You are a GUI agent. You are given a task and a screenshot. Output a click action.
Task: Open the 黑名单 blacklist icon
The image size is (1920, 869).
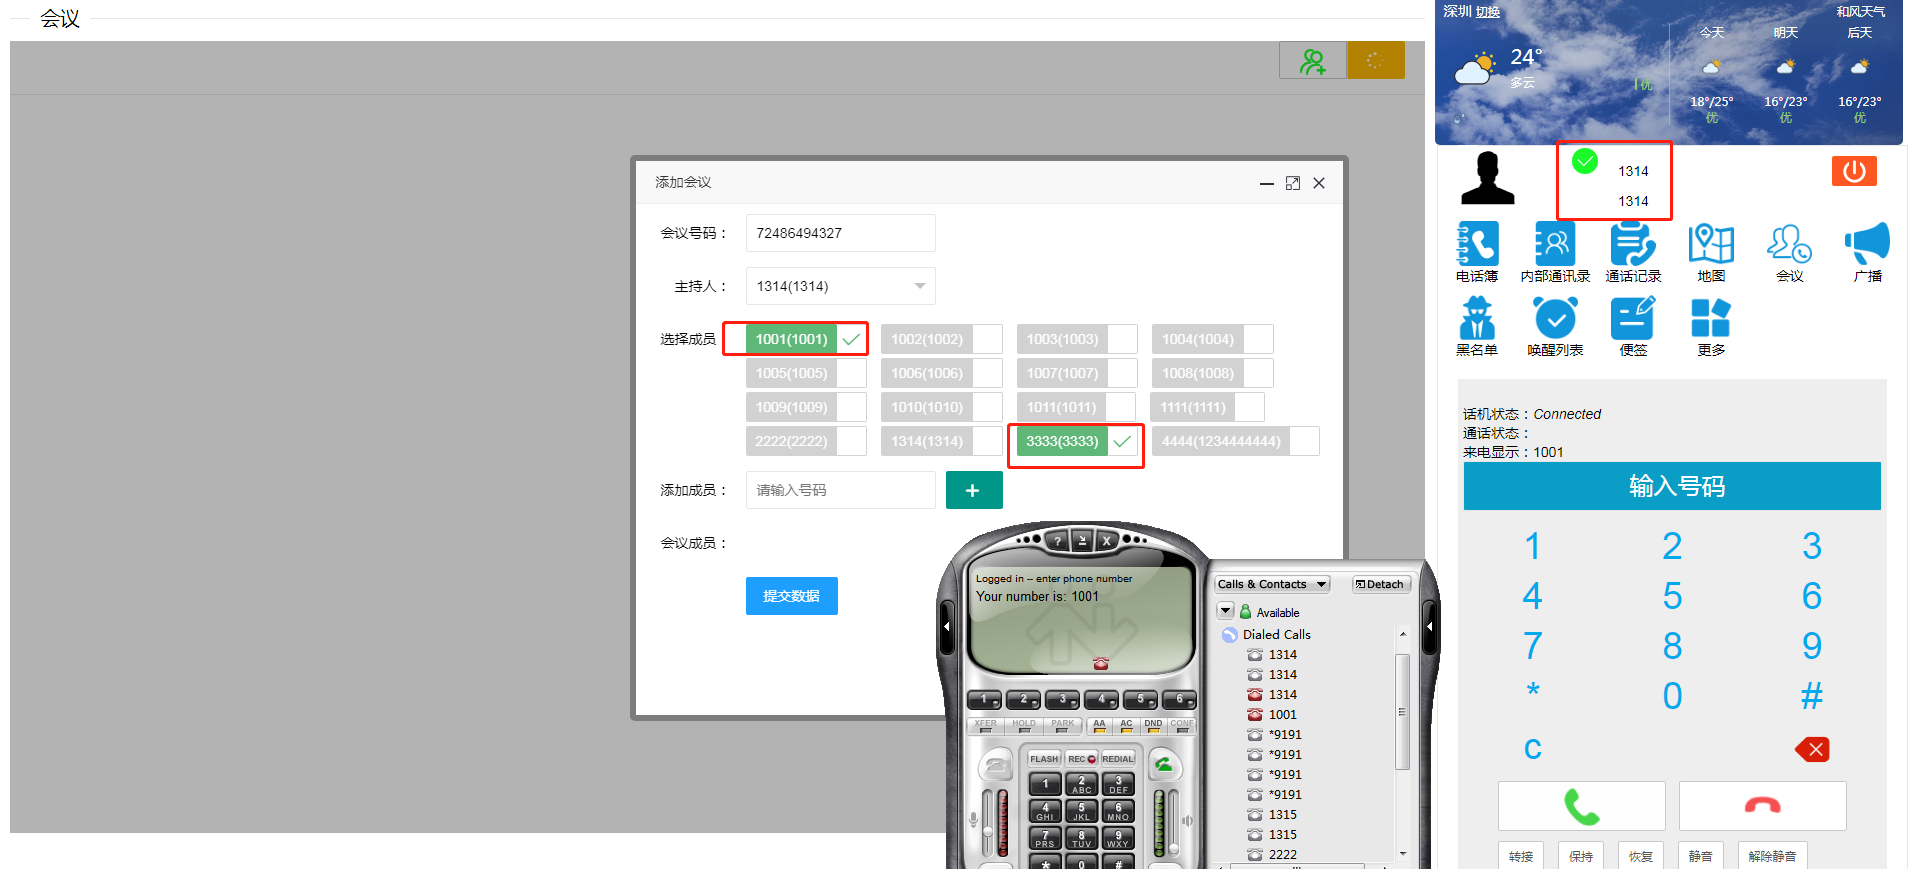click(1477, 319)
